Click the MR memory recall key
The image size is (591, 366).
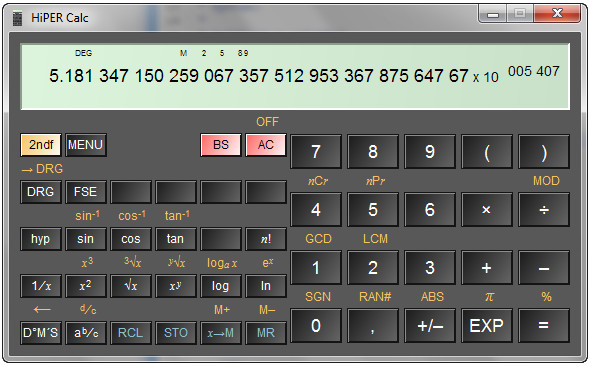coord(266,333)
